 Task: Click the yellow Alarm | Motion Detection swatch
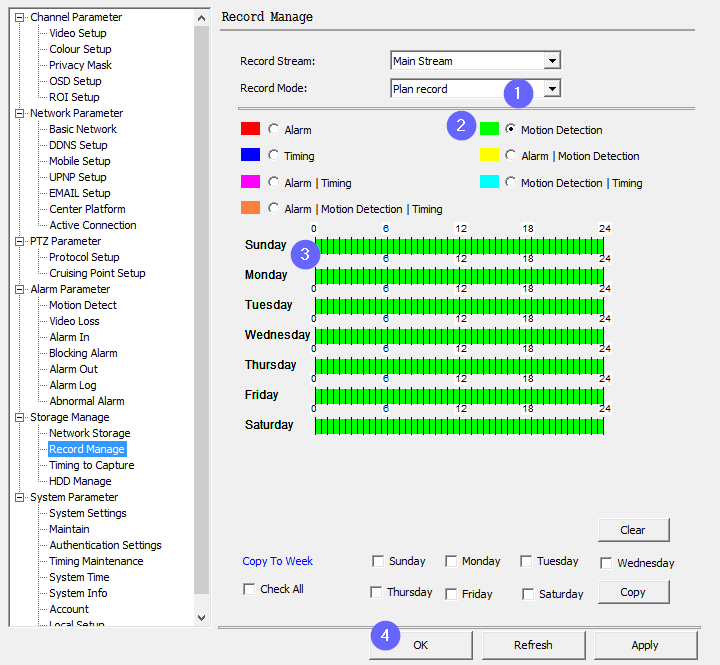click(489, 155)
